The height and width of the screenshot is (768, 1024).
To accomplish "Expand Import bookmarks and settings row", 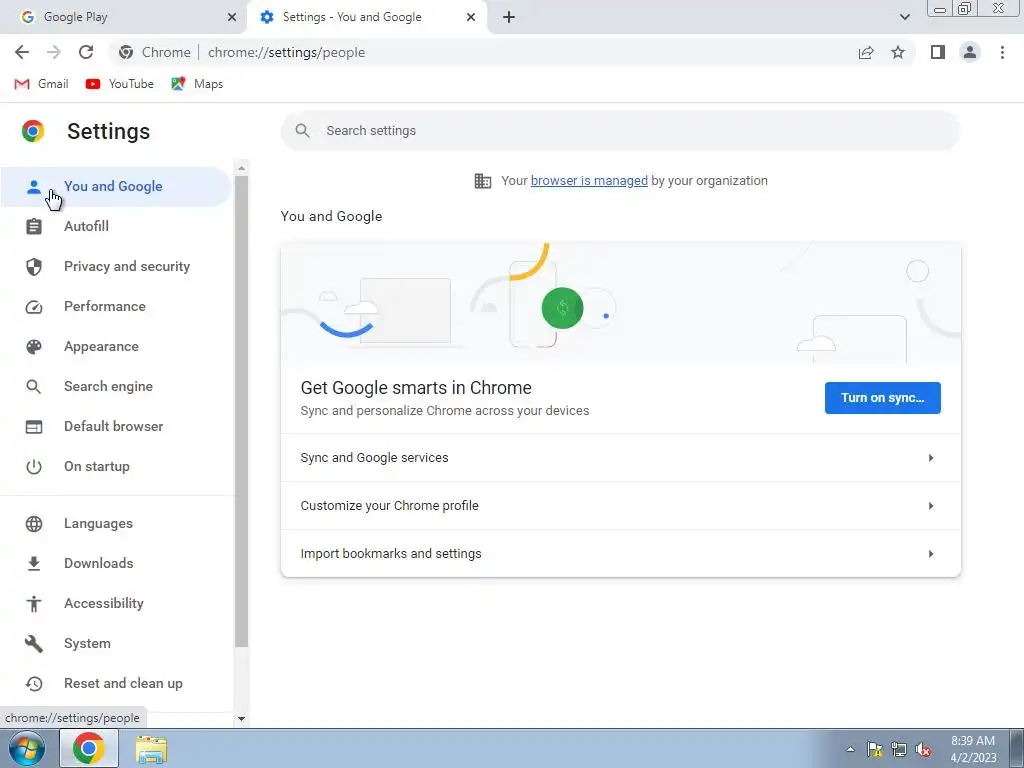I will (x=620, y=554).
